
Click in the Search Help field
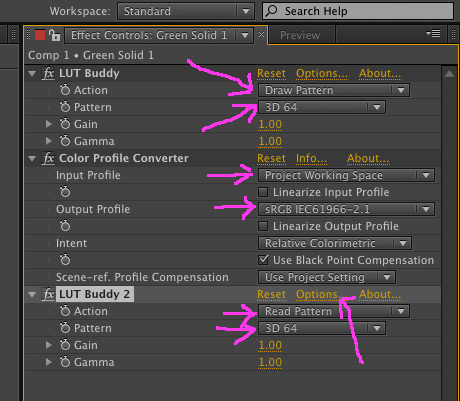pos(358,11)
